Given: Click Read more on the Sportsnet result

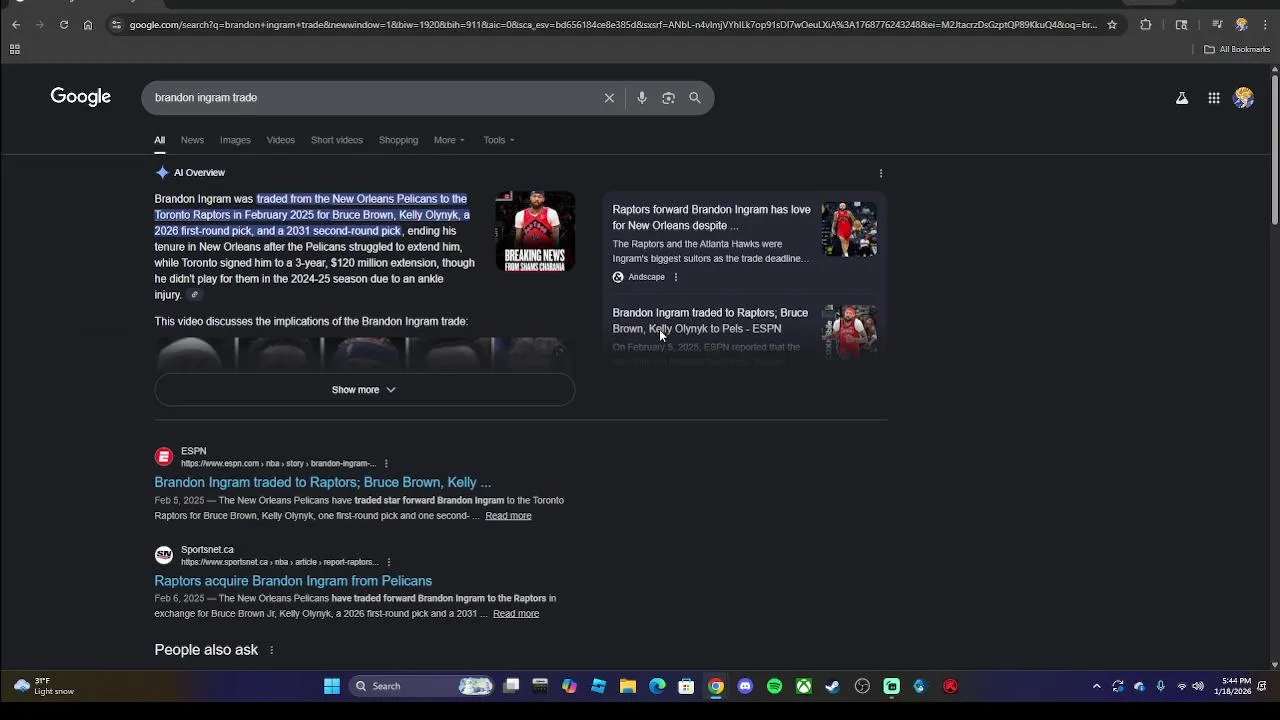Looking at the screenshot, I should pyautogui.click(x=516, y=614).
